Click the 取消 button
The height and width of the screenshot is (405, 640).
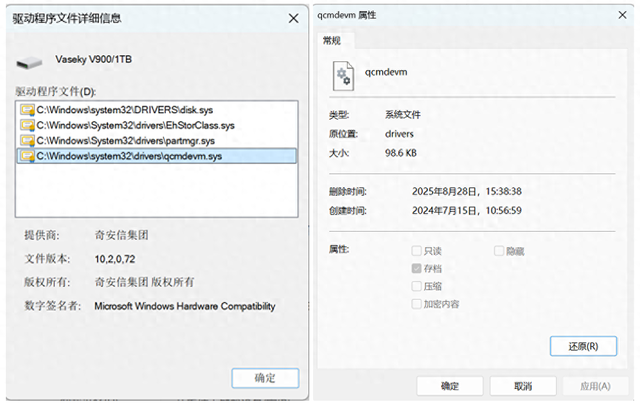(522, 386)
